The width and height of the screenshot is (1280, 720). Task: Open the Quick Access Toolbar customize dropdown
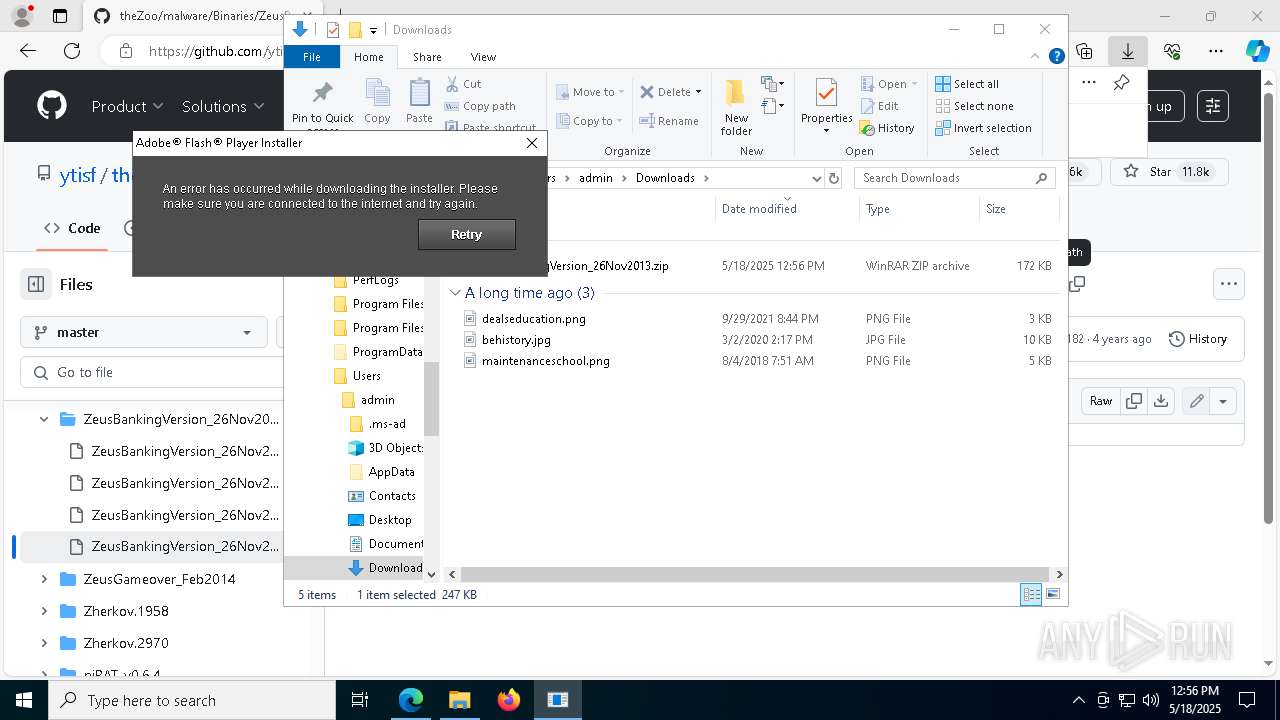coord(373,30)
